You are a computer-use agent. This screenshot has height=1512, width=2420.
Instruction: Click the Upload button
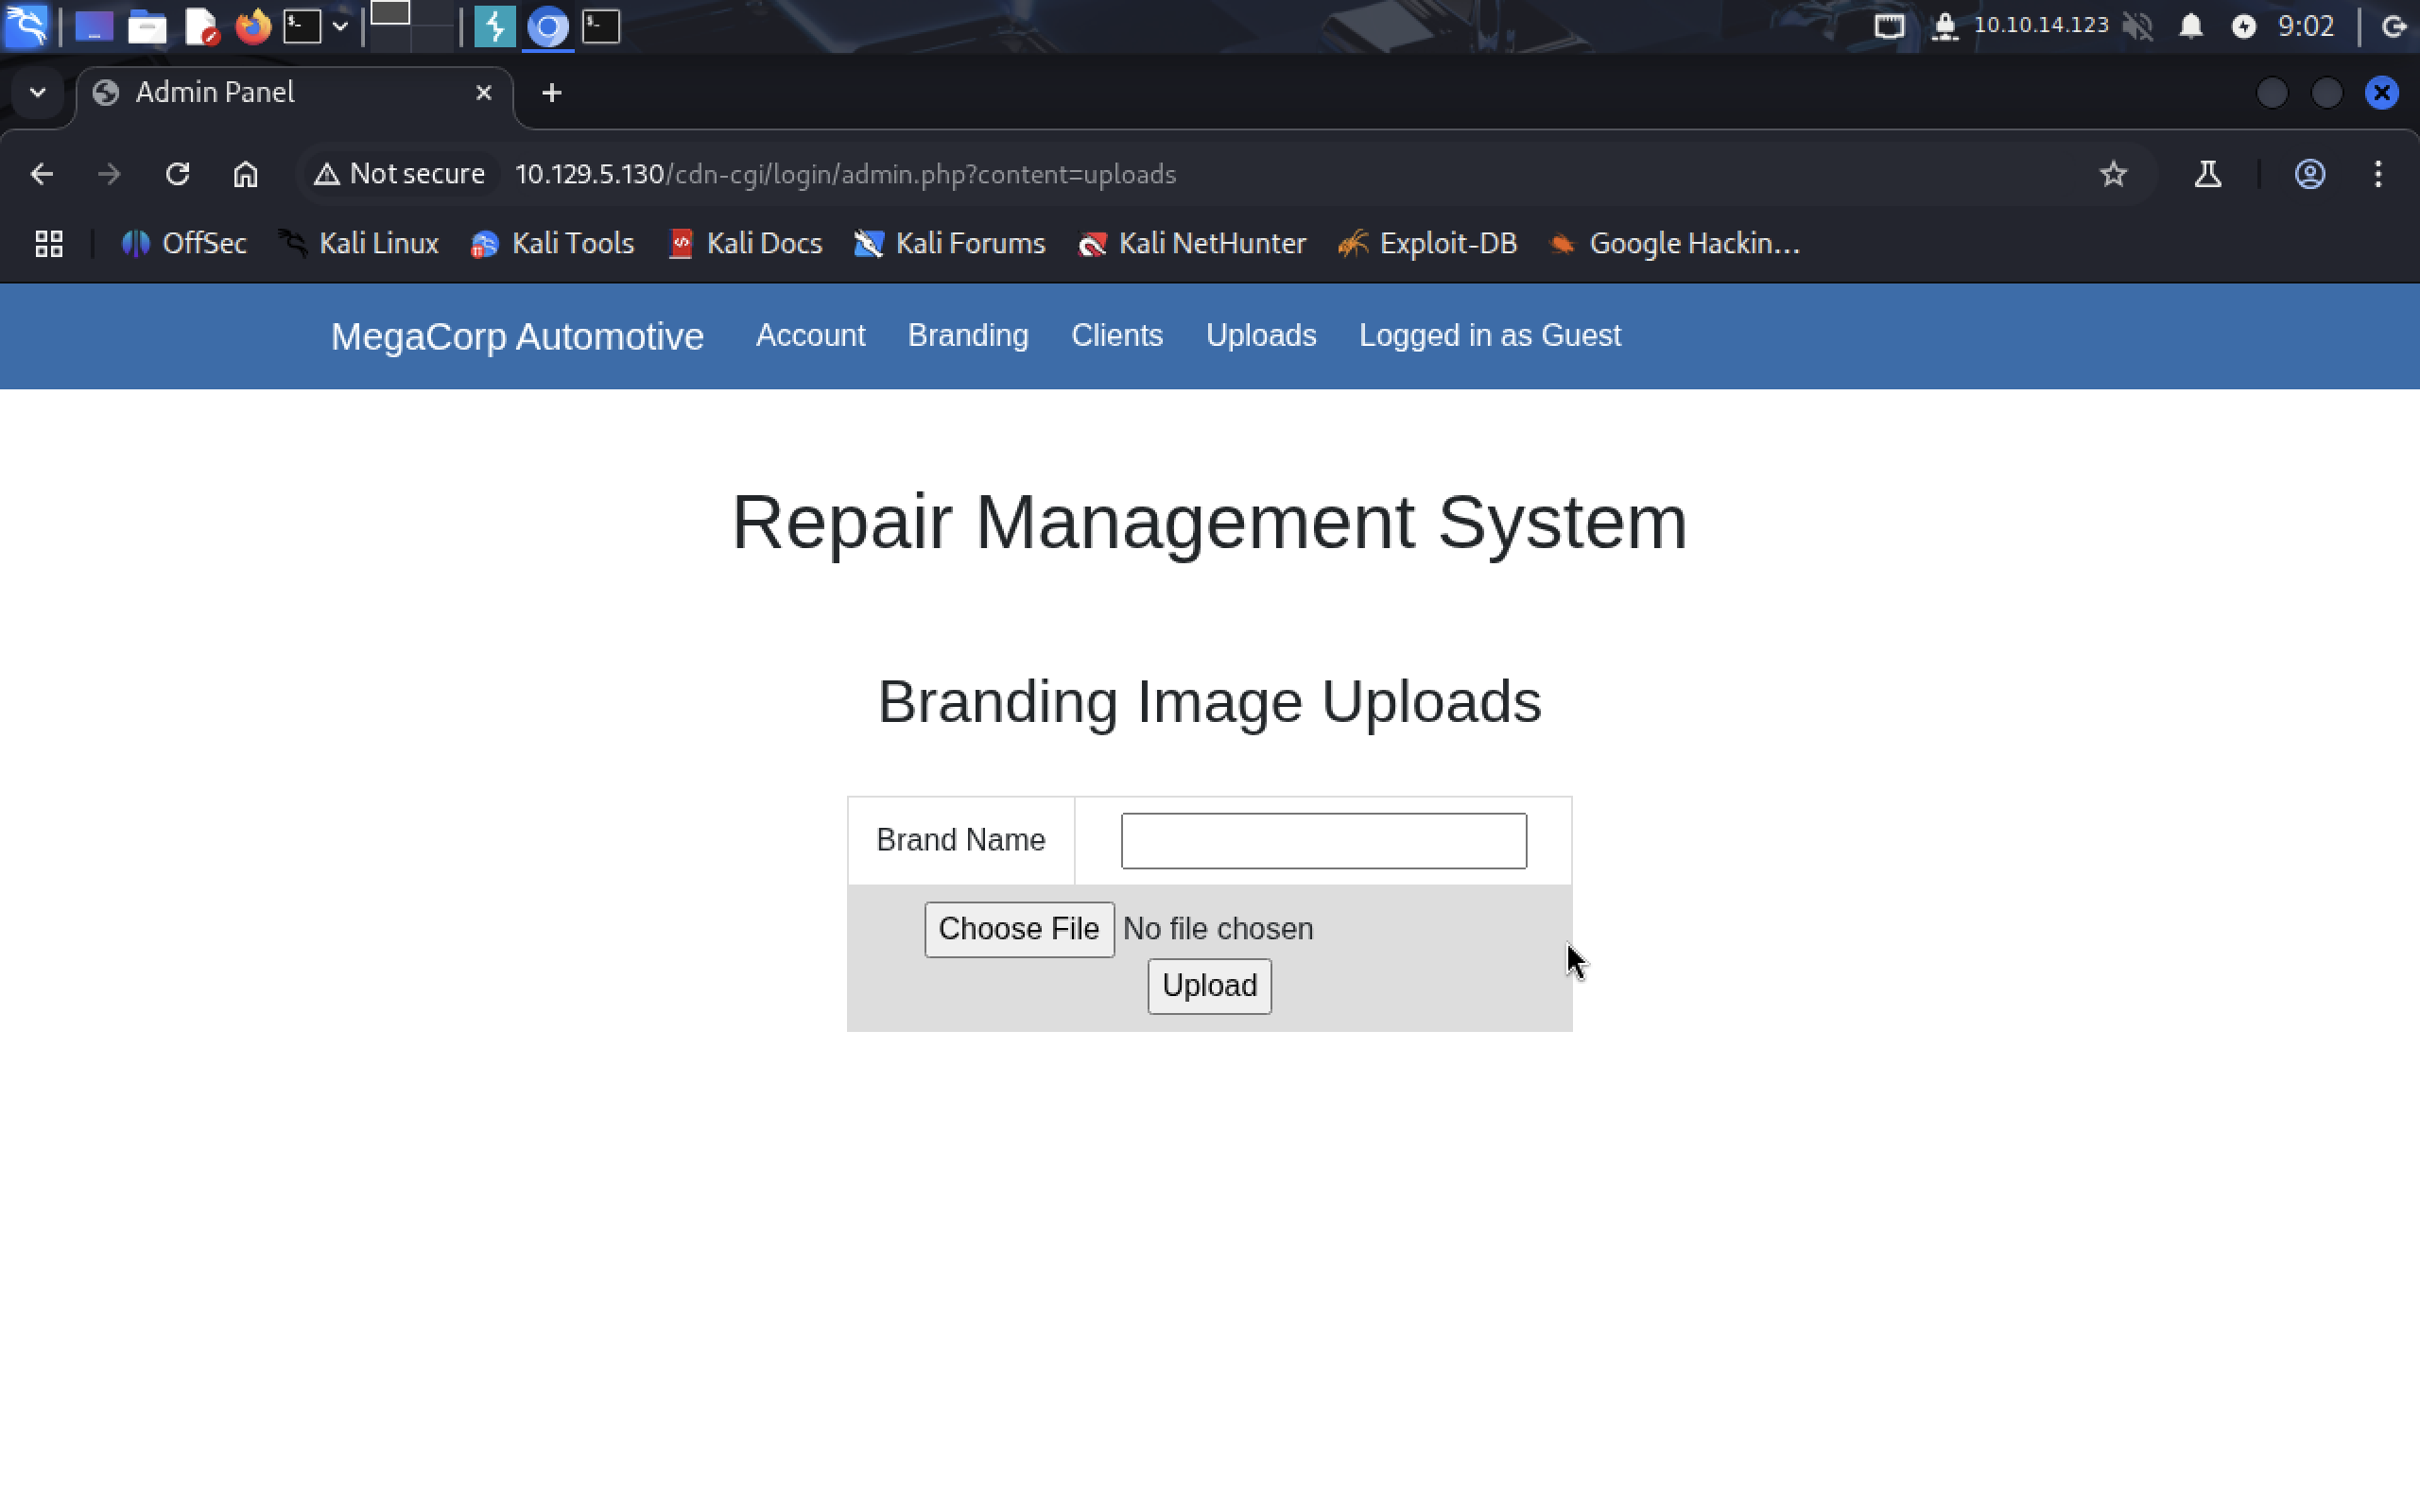coord(1209,986)
